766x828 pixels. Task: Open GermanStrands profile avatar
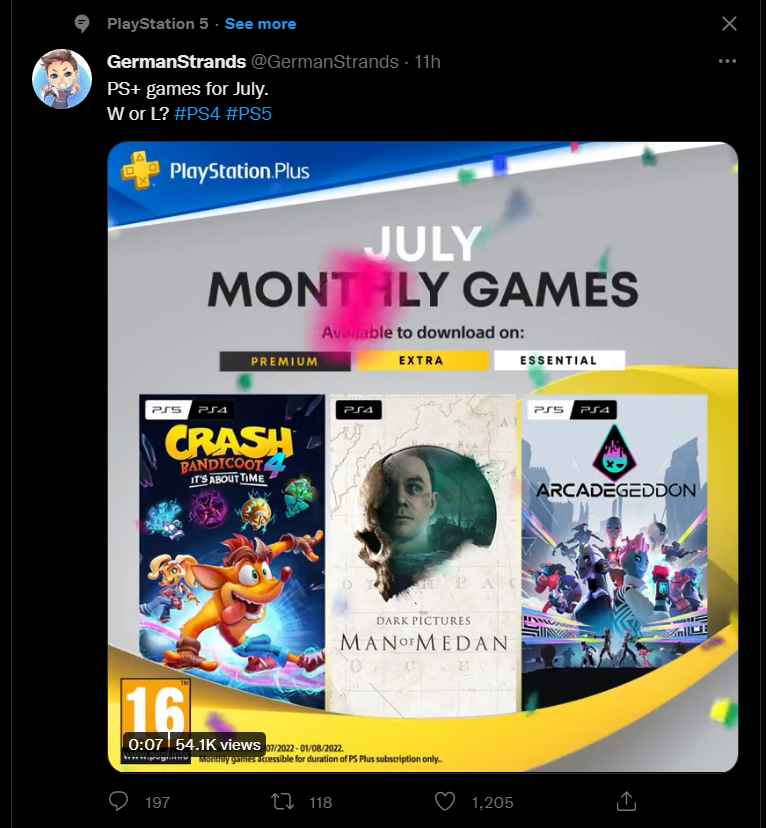[62, 79]
